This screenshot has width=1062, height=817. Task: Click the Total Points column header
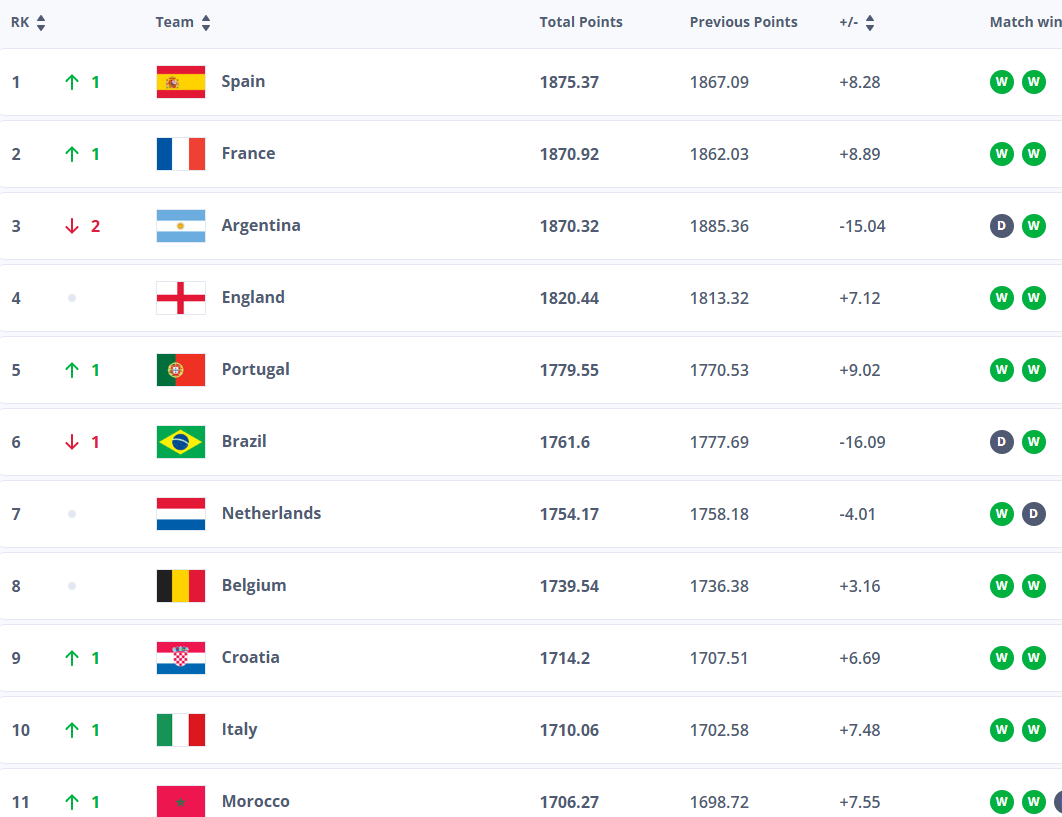[x=581, y=22]
